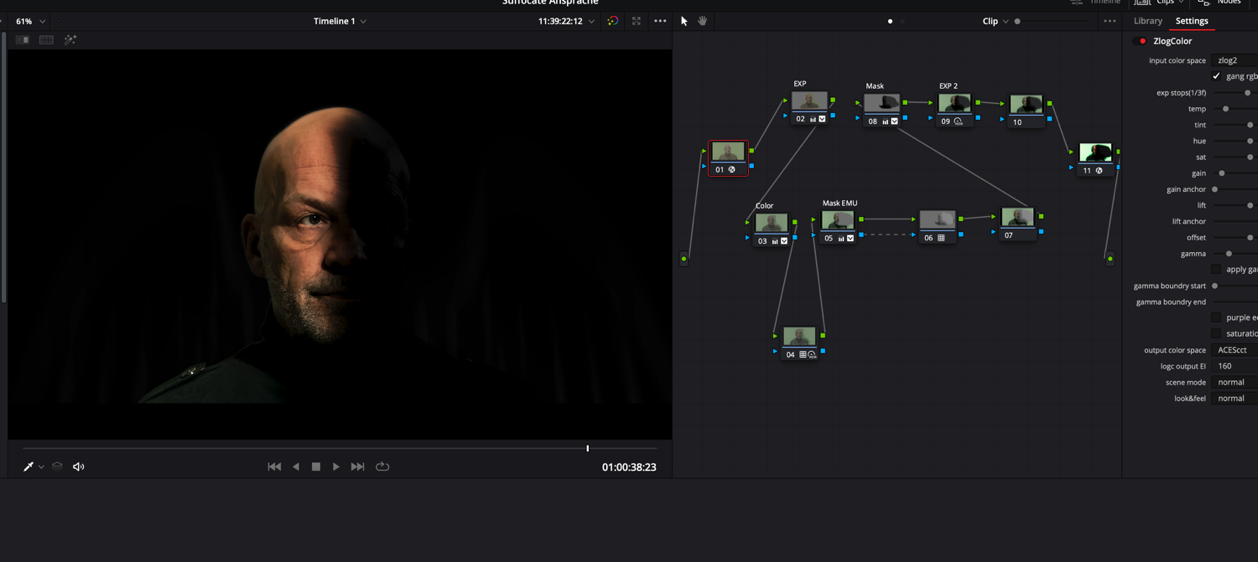1258x562 pixels.
Task: Switch to the Library tab
Action: [x=1148, y=21]
